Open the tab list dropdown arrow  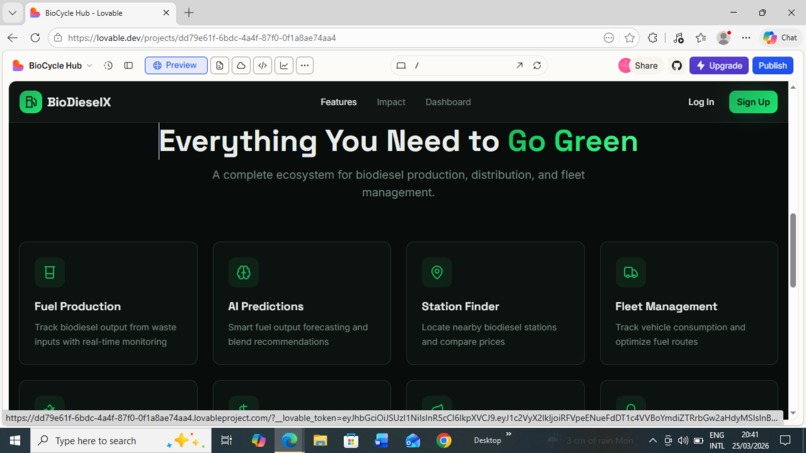pos(12,13)
